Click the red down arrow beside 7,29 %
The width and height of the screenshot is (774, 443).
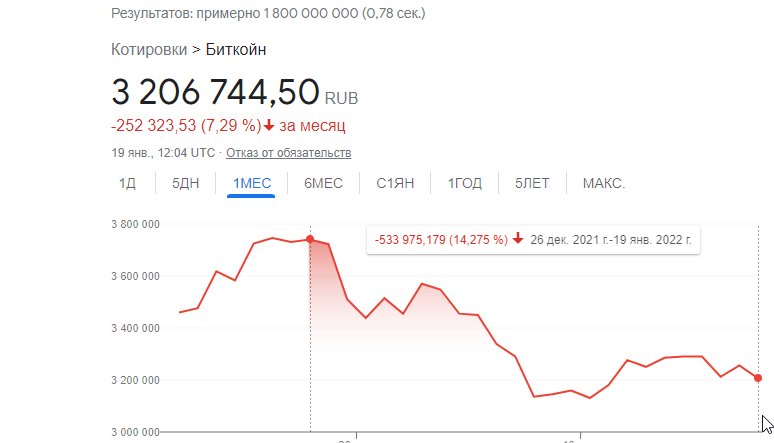269,125
